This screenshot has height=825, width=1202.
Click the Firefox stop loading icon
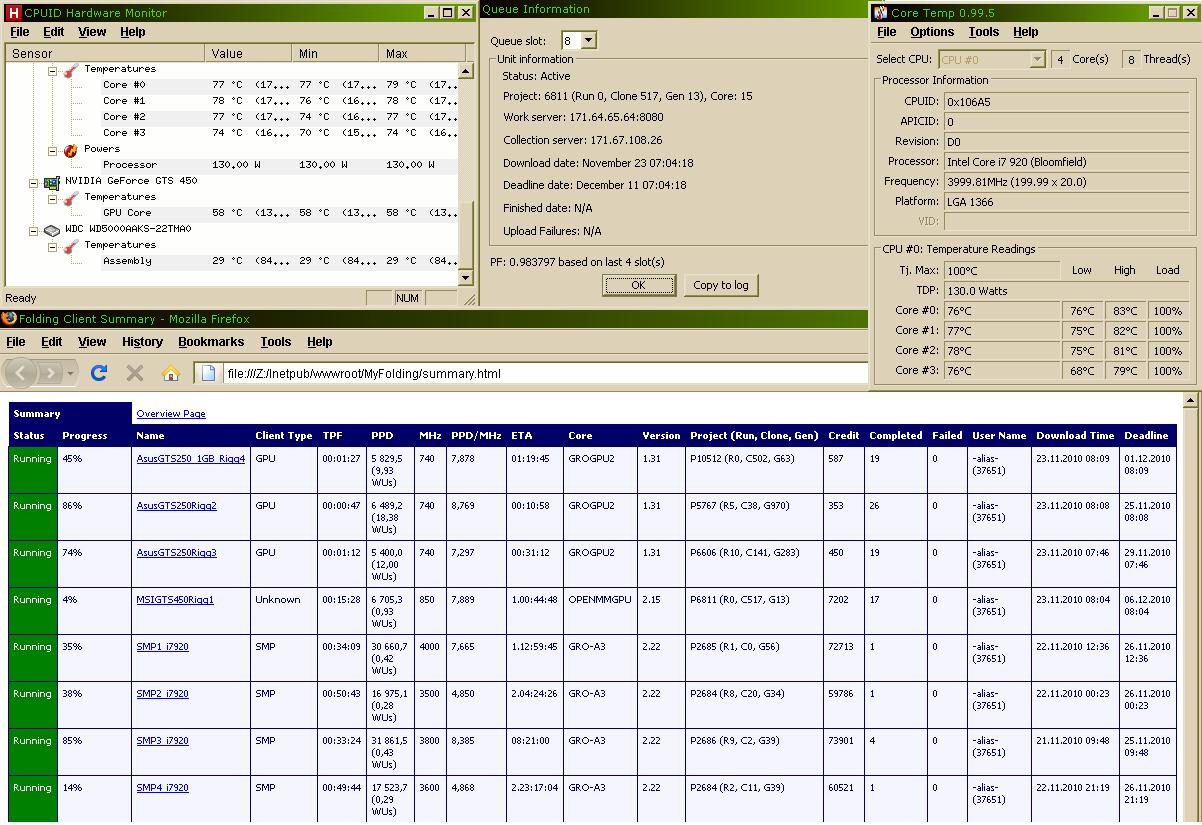coord(135,373)
